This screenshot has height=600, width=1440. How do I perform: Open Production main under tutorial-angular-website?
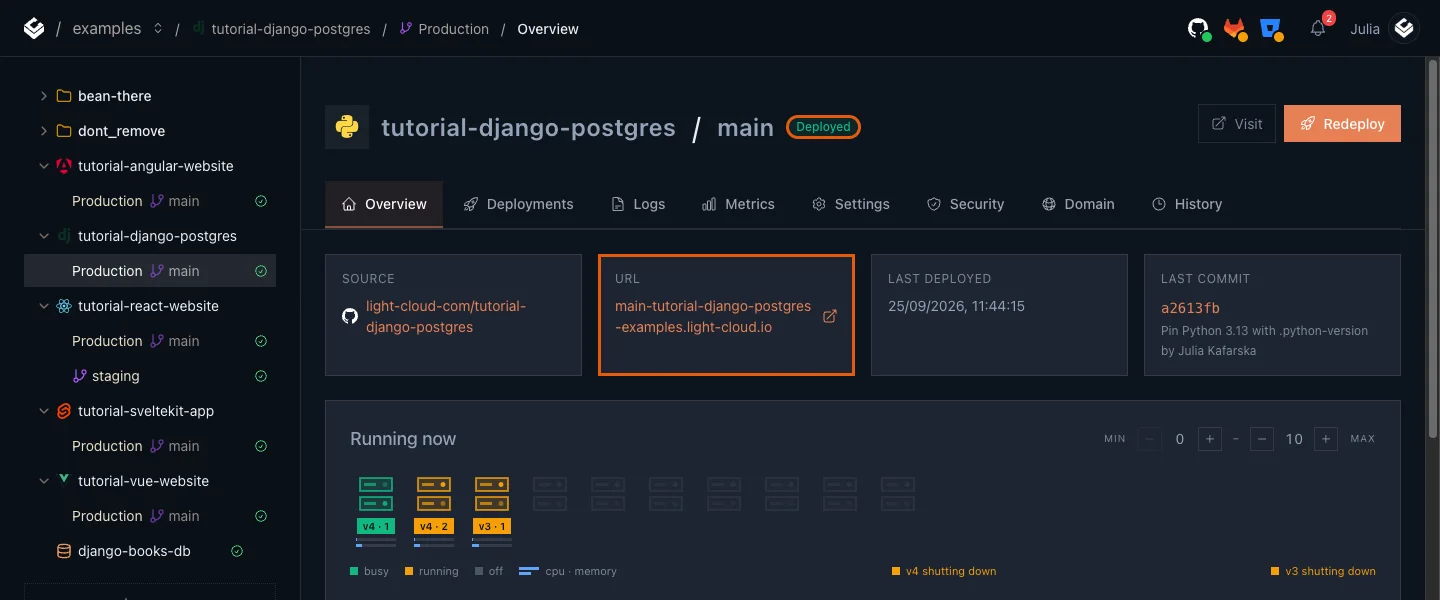click(x=150, y=201)
